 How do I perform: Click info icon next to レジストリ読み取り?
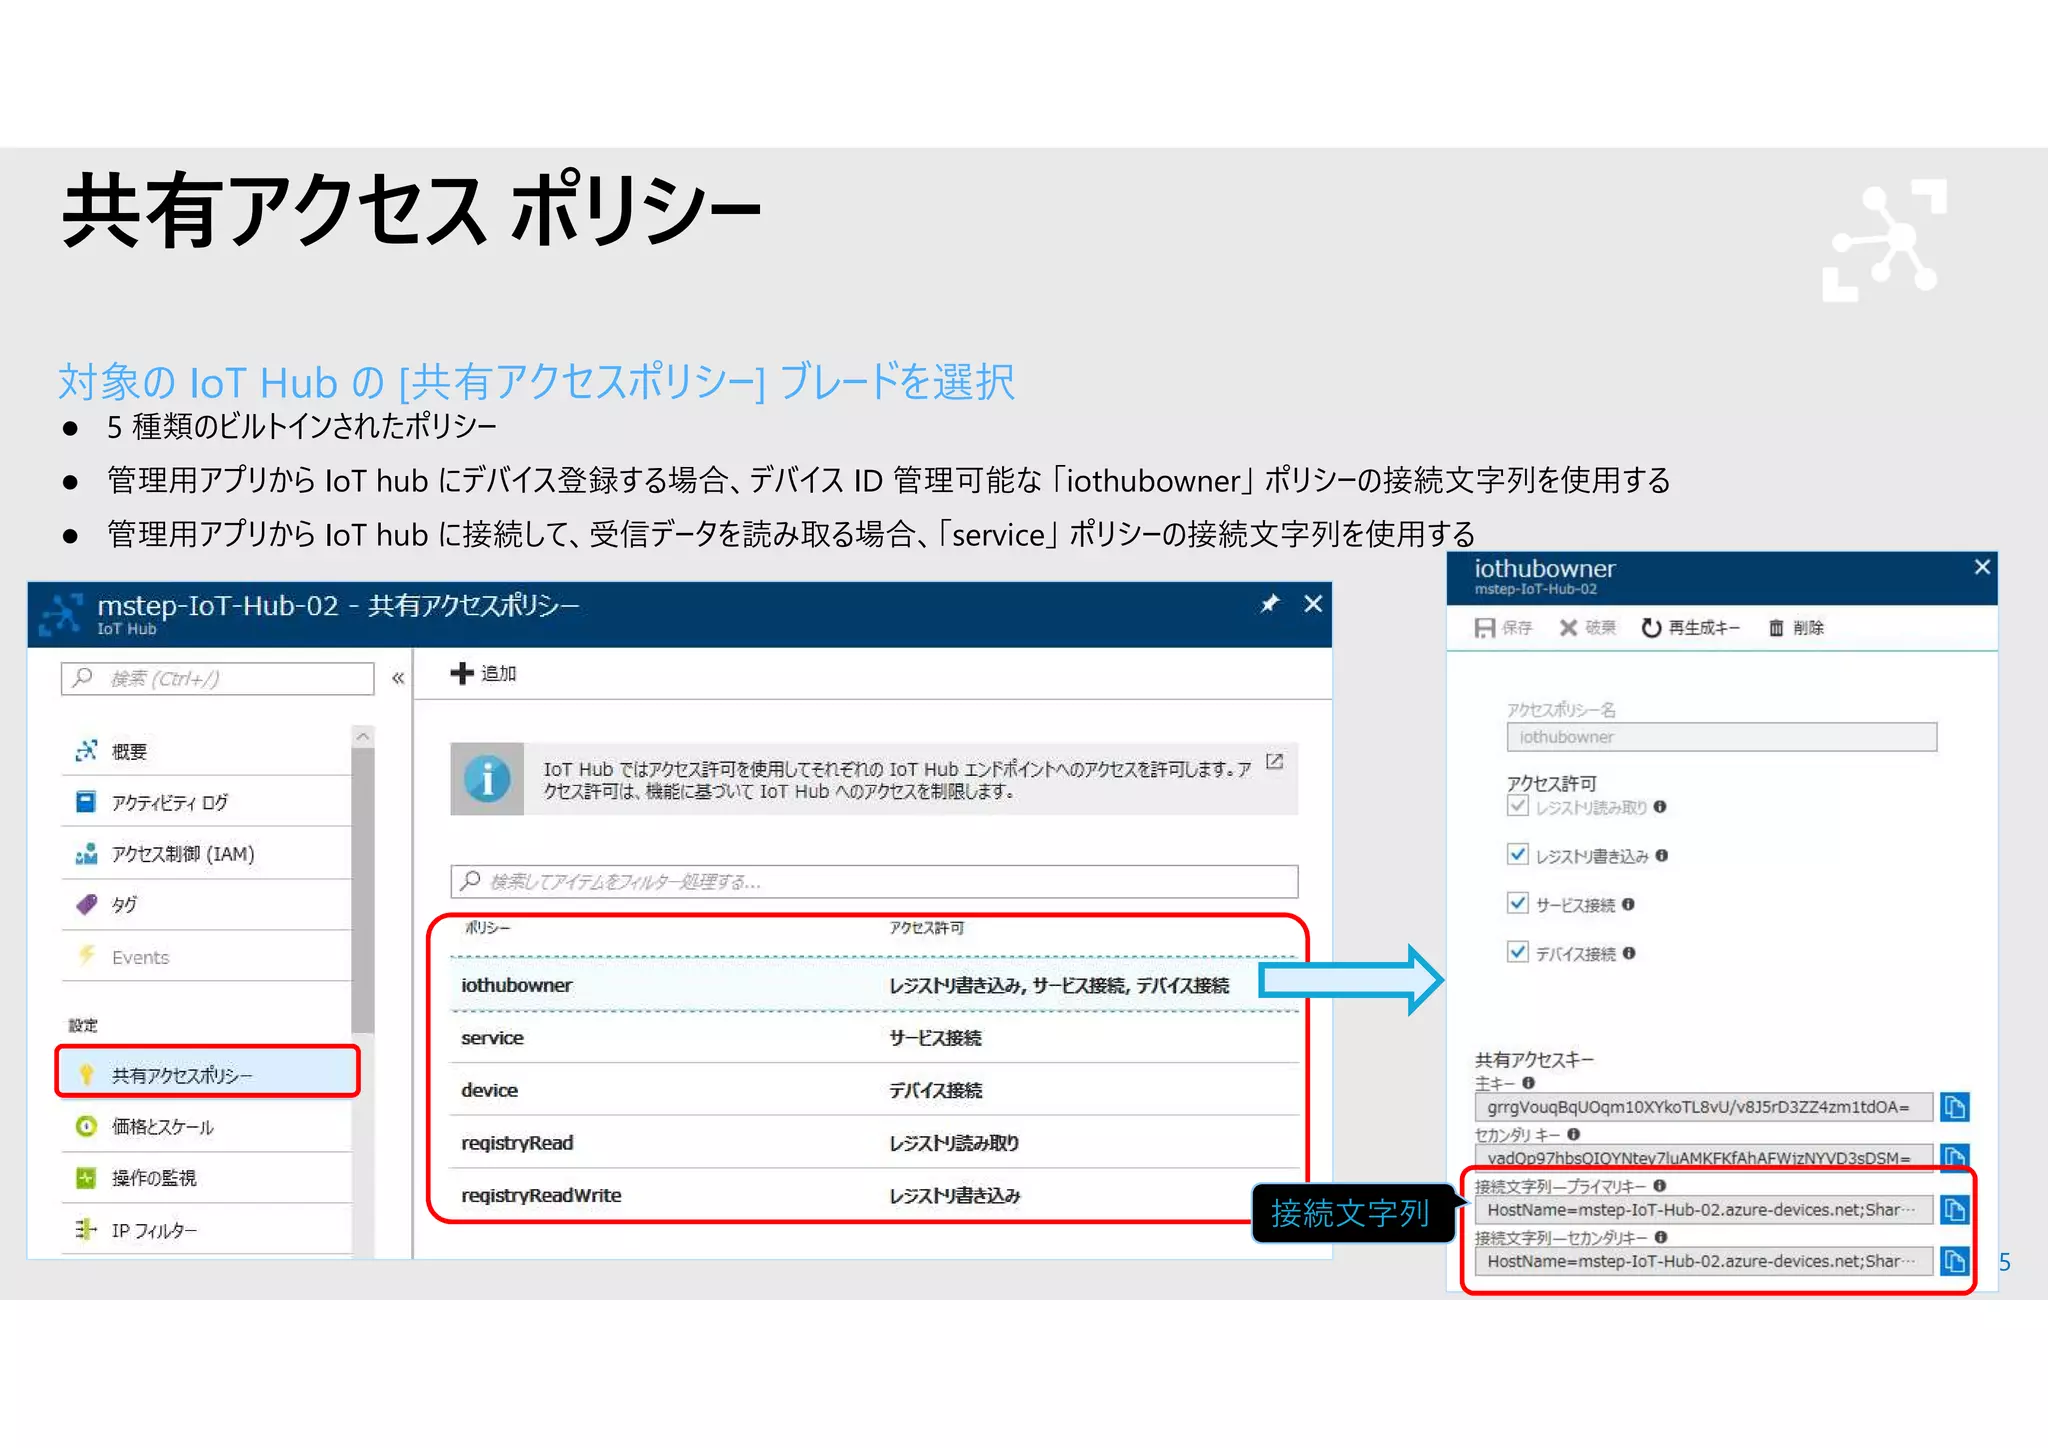click(1660, 807)
